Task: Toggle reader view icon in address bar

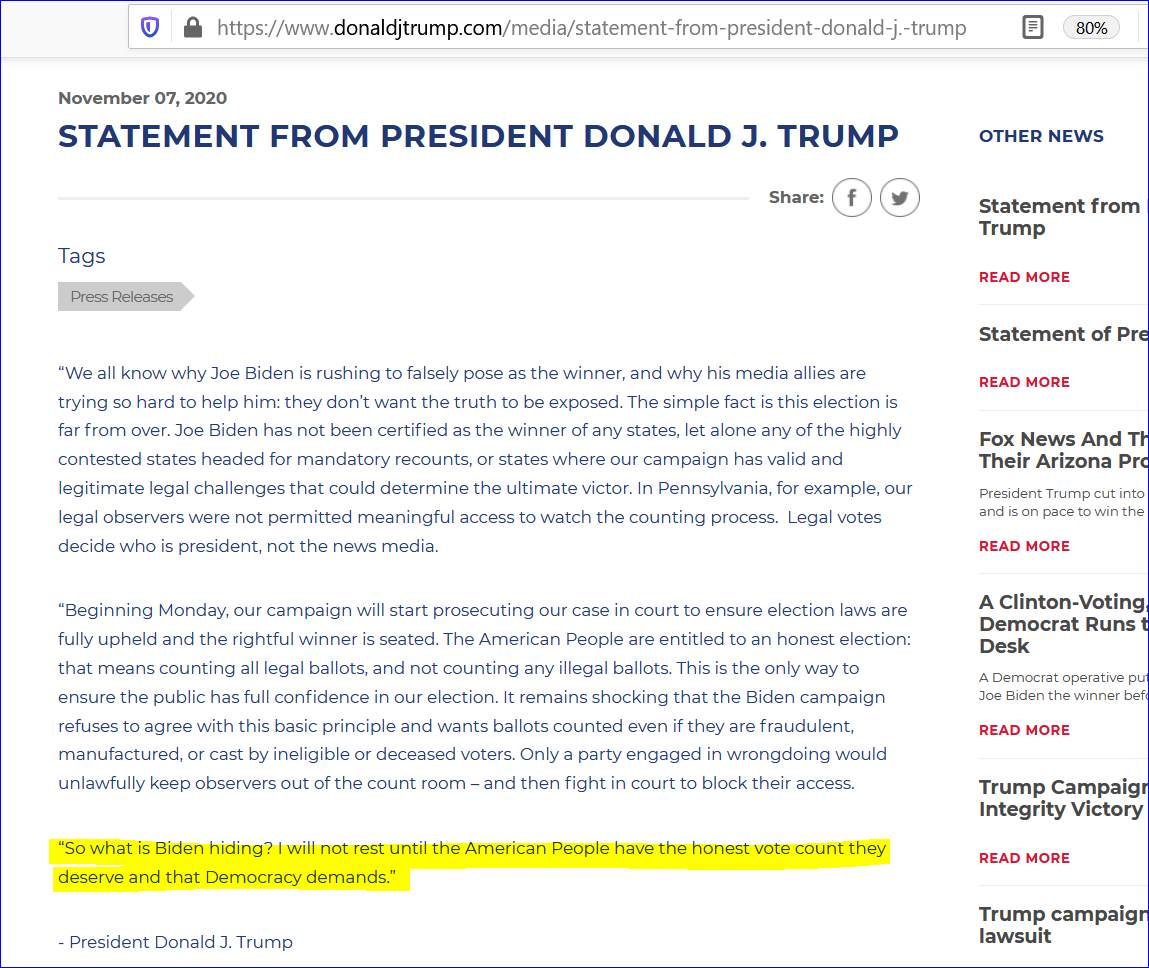Action: [1033, 27]
